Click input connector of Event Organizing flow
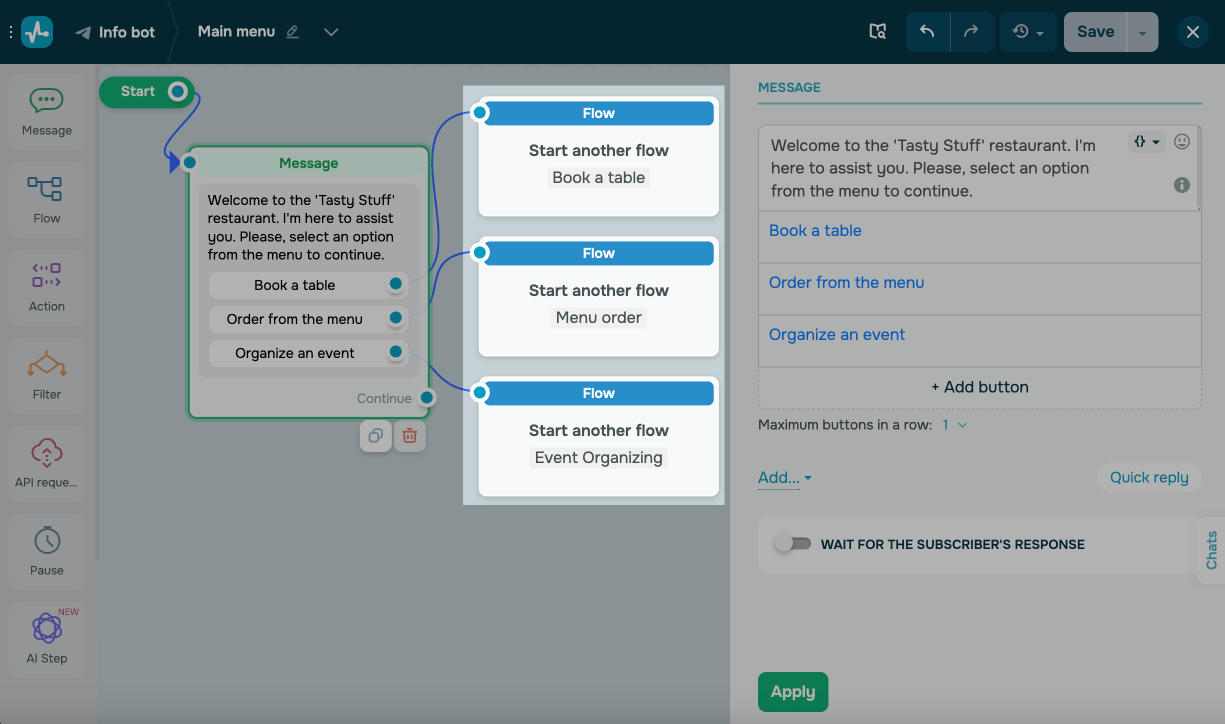This screenshot has height=724, width=1225. pos(480,393)
